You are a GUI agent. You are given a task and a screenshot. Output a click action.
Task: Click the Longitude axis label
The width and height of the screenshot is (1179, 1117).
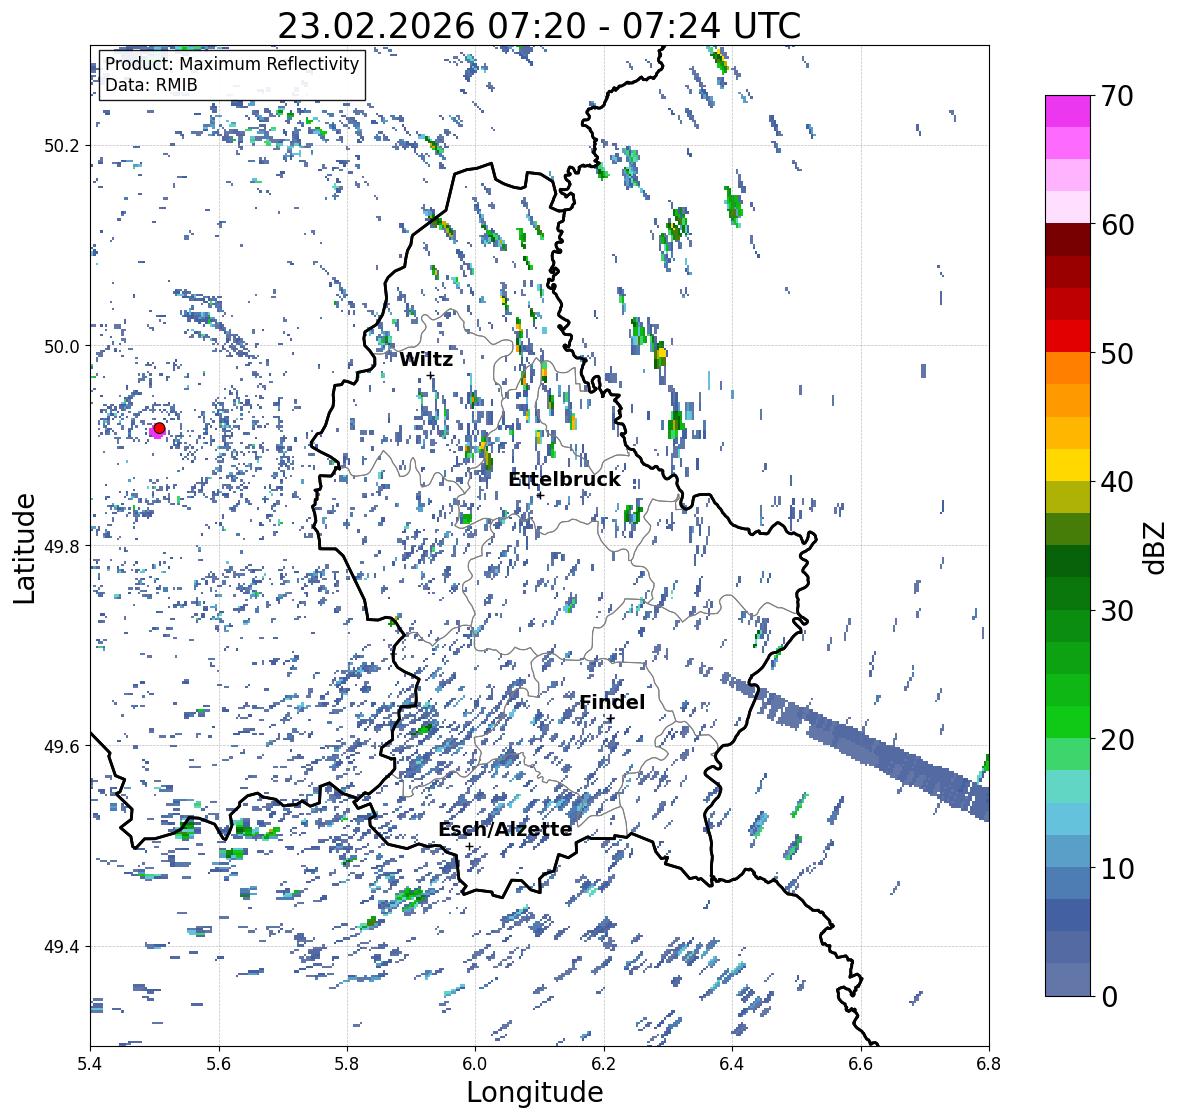click(x=535, y=1092)
